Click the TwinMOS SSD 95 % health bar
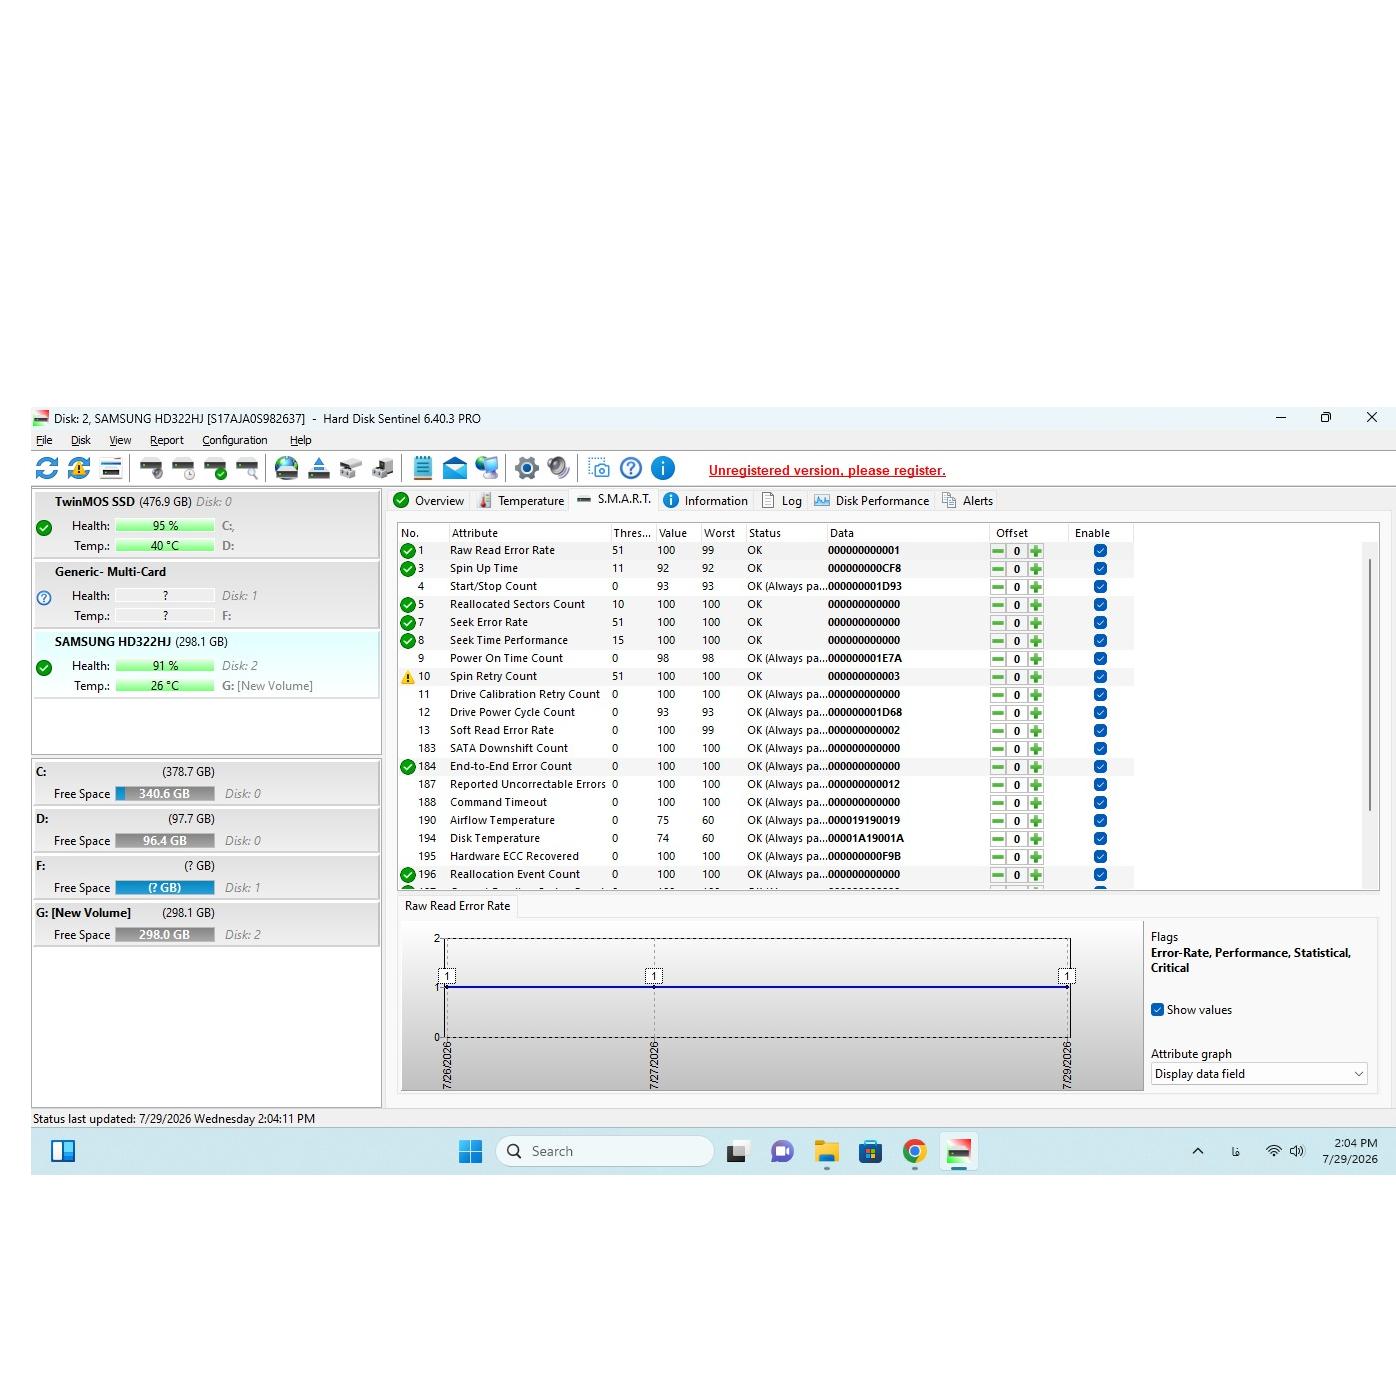 165,526
